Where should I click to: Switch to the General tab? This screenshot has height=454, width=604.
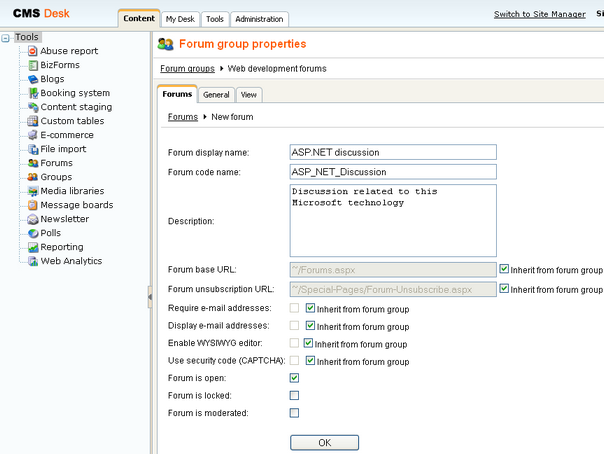[216, 95]
